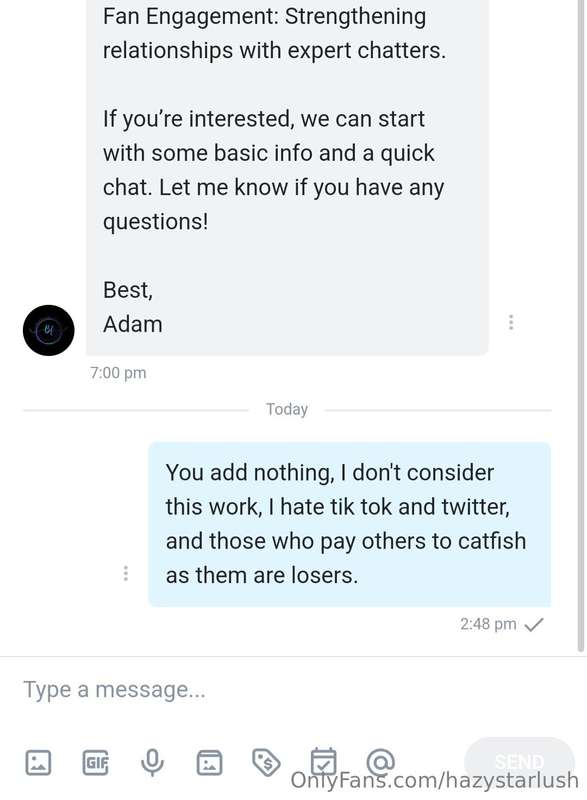Open the GIF picker
This screenshot has width=587, height=800.
click(x=95, y=762)
